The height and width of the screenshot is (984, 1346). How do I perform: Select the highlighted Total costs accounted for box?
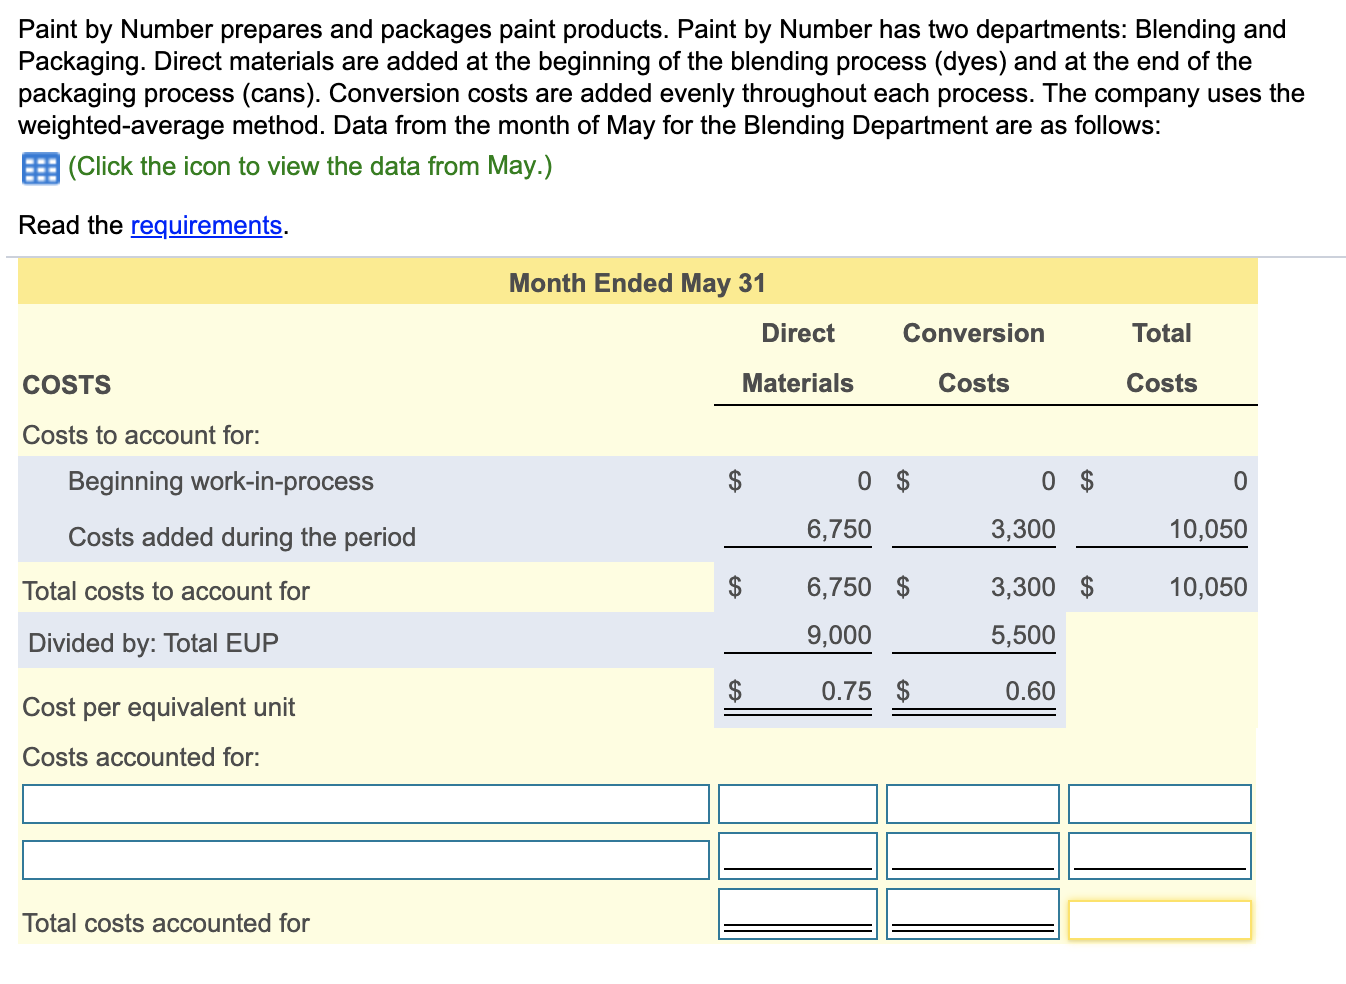click(x=1160, y=919)
